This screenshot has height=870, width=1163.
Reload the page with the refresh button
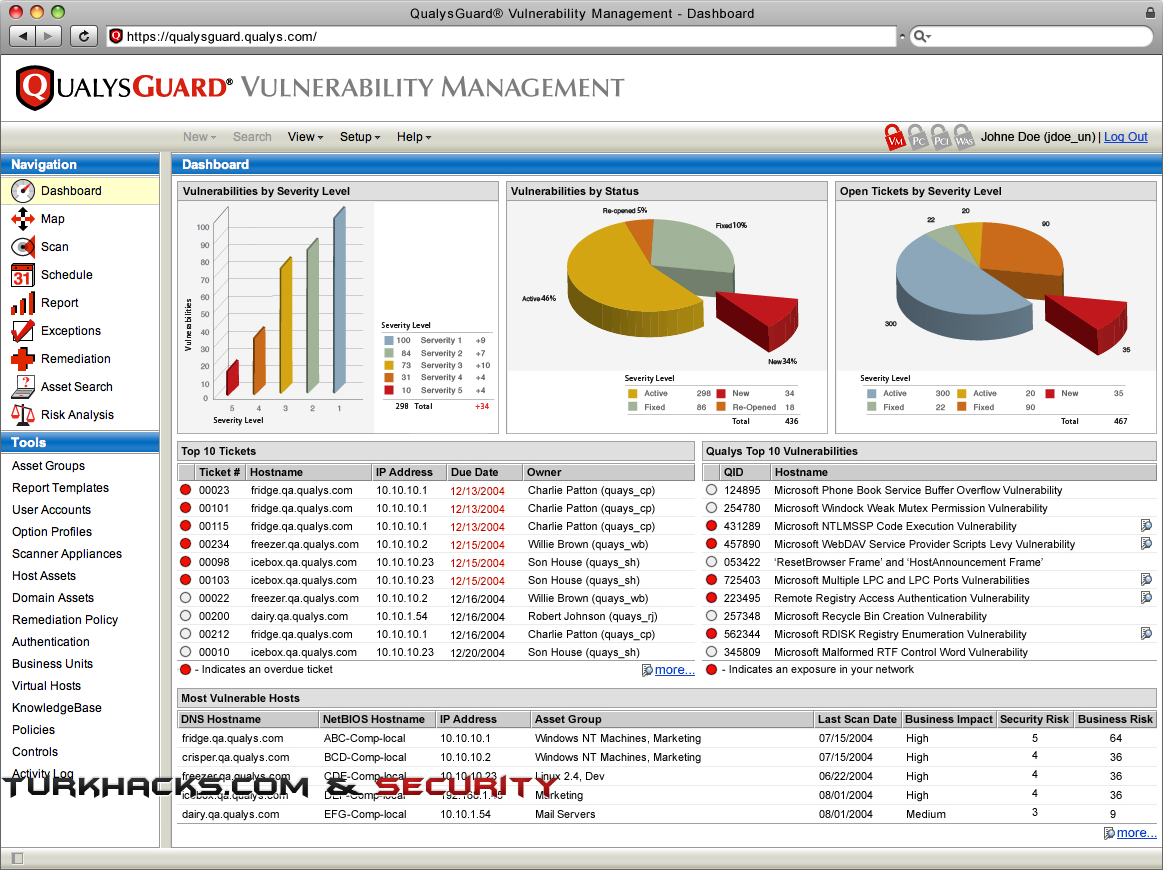[x=84, y=36]
